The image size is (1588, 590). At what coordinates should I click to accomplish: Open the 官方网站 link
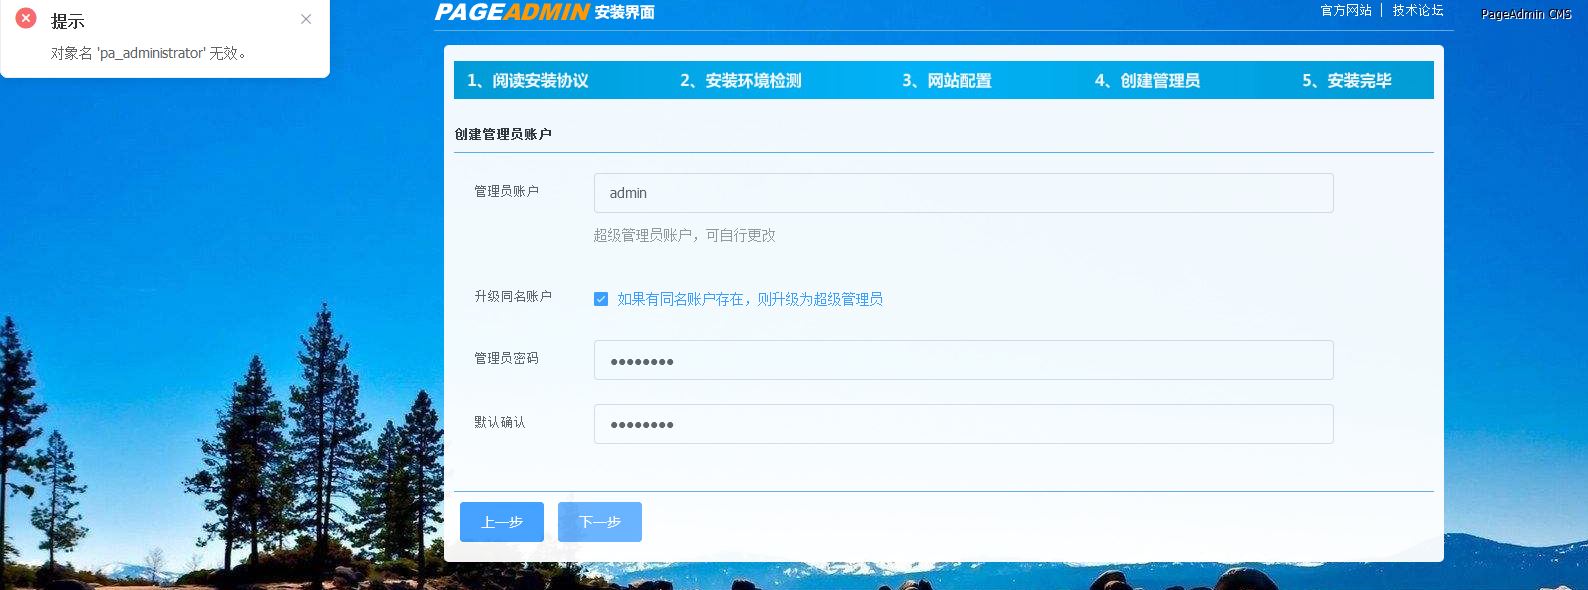pos(1346,10)
